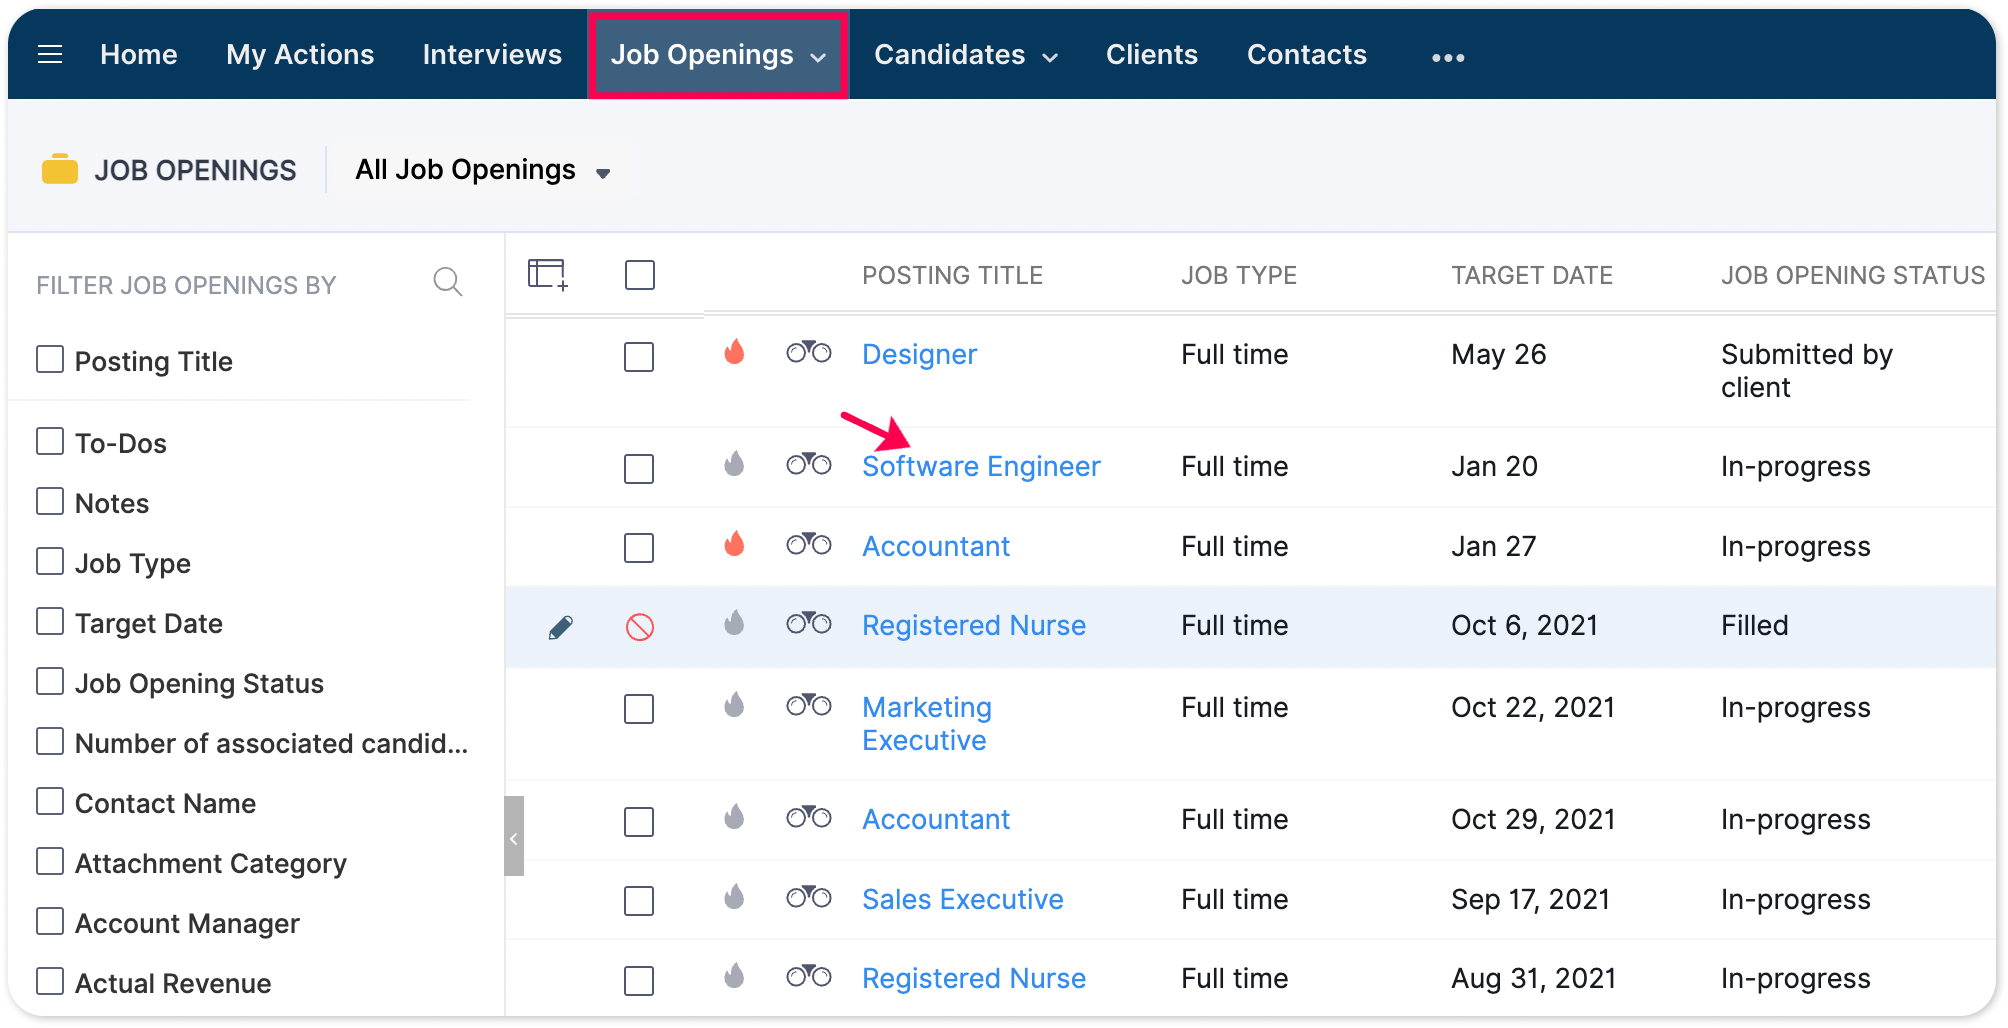Collapse the filter sidebar panel handle
This screenshot has height=1028, width=2008.
[x=514, y=837]
